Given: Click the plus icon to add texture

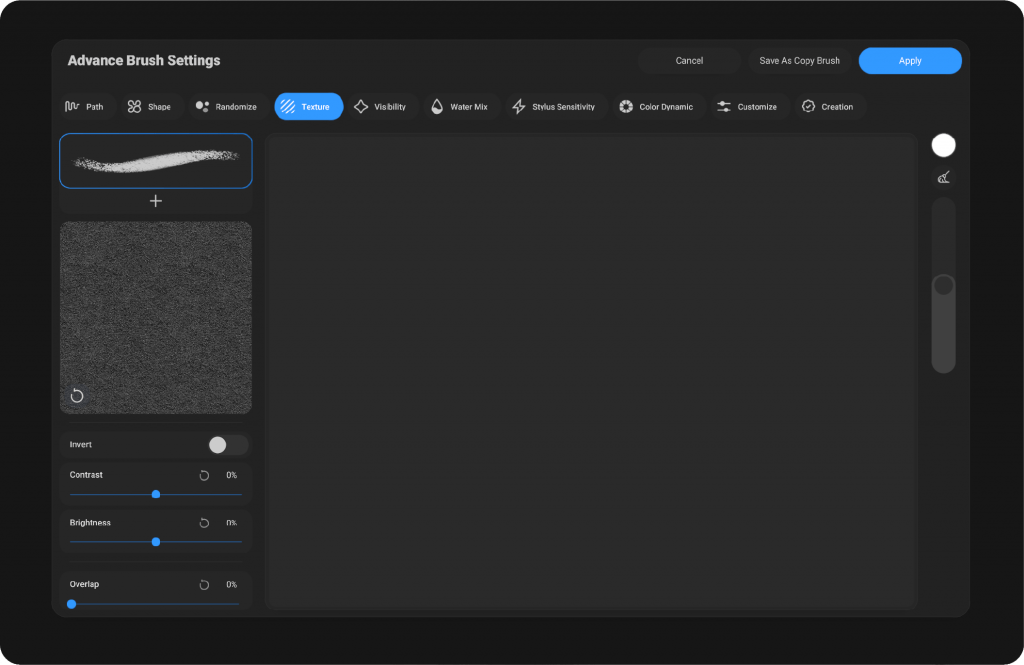Looking at the screenshot, I should point(156,201).
